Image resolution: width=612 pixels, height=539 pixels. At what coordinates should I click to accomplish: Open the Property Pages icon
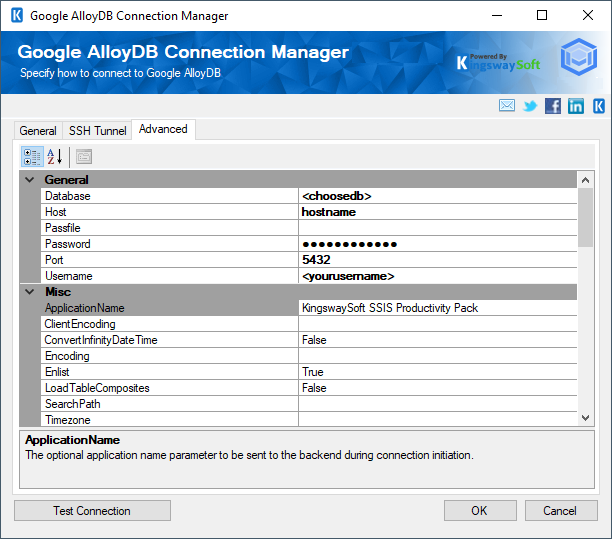84,157
